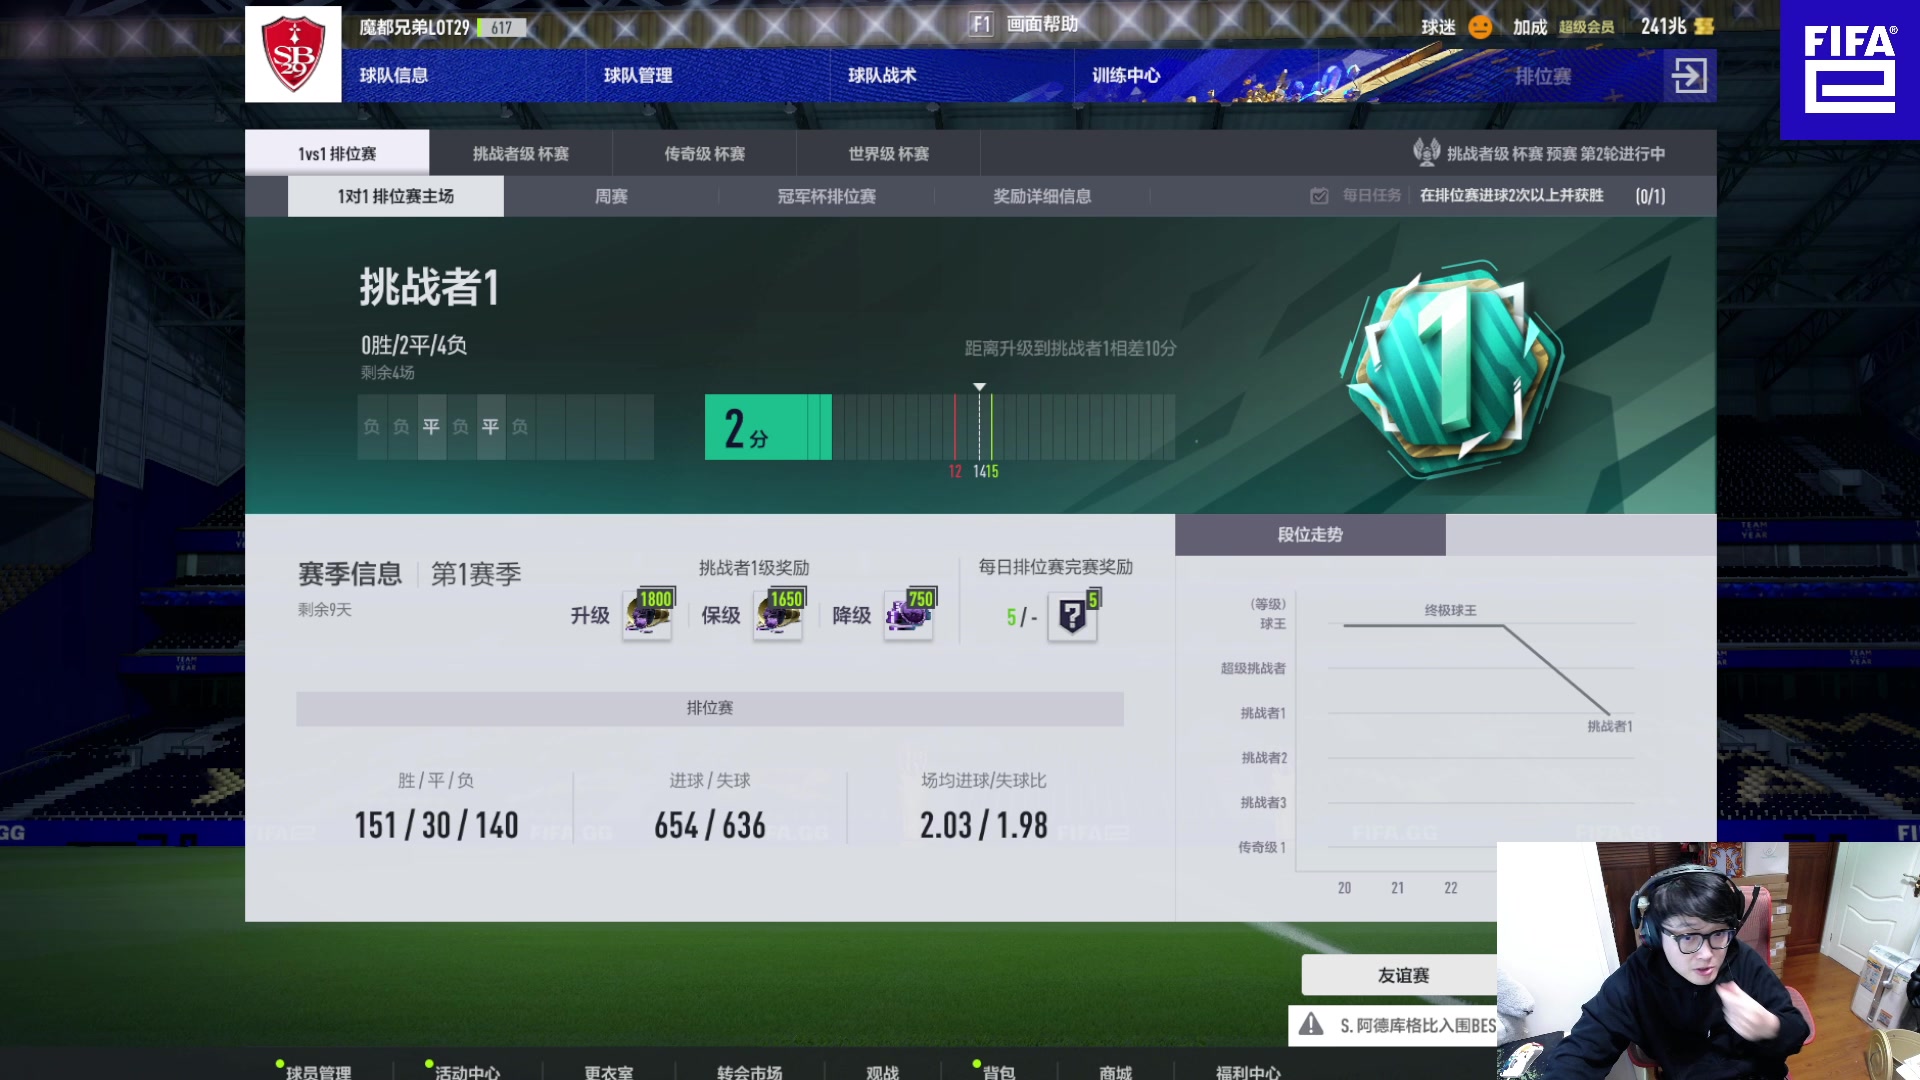Viewport: 1920px width, 1080px height.
Task: Click the FIFA logo in the corner
Action: (1849, 69)
